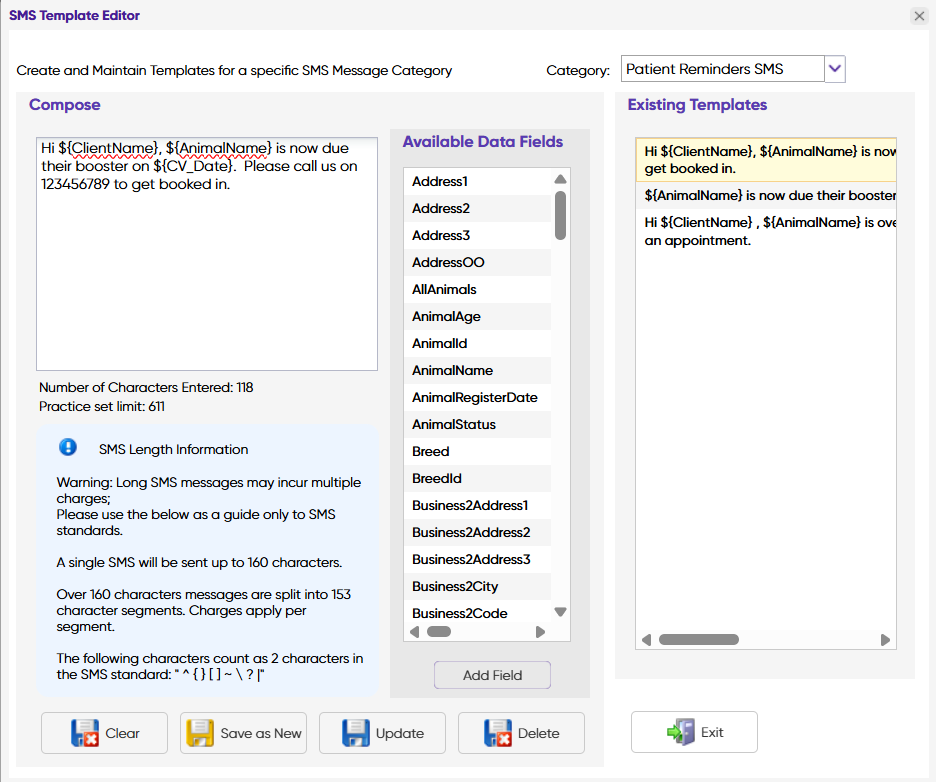This screenshot has height=782, width=936.
Task: Select the Address2 data field
Action: (x=478, y=208)
